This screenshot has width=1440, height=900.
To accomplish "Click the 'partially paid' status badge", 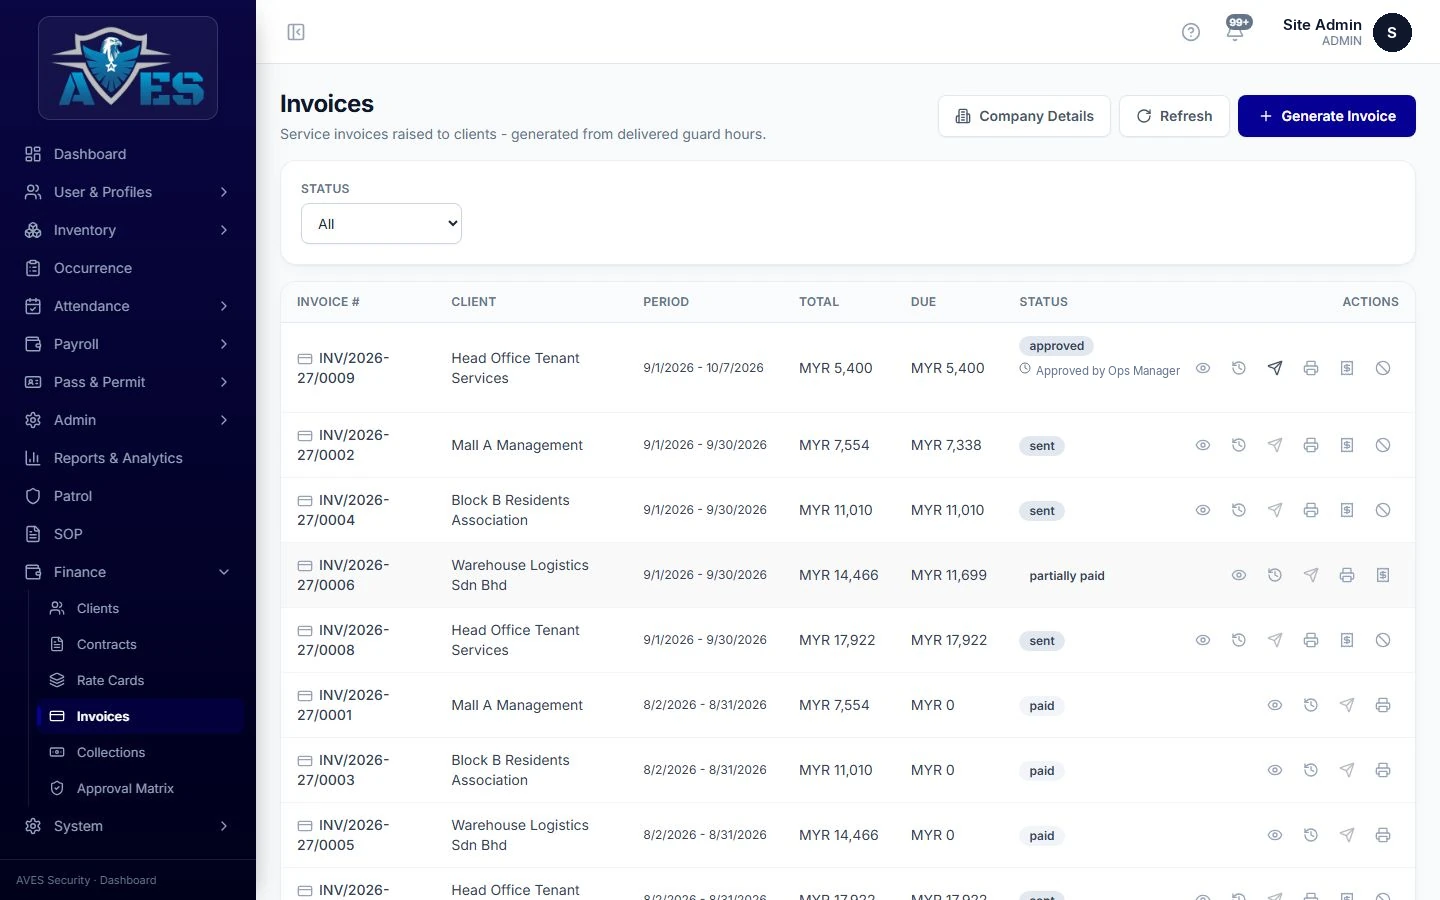I will (x=1067, y=576).
